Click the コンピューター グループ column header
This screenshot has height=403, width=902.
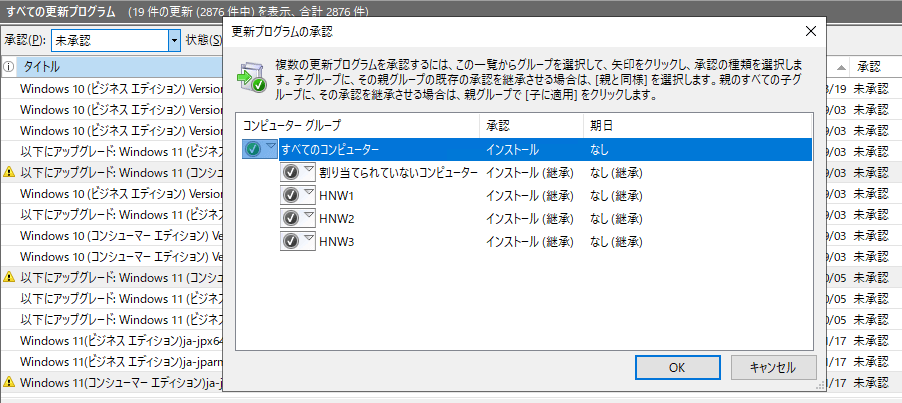tap(358, 125)
